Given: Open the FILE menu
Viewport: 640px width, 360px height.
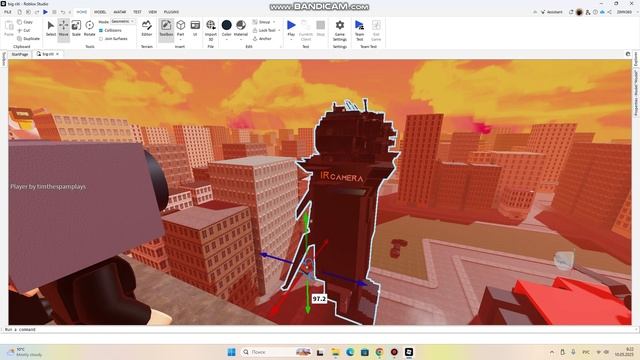Looking at the screenshot, I should click(8, 12).
